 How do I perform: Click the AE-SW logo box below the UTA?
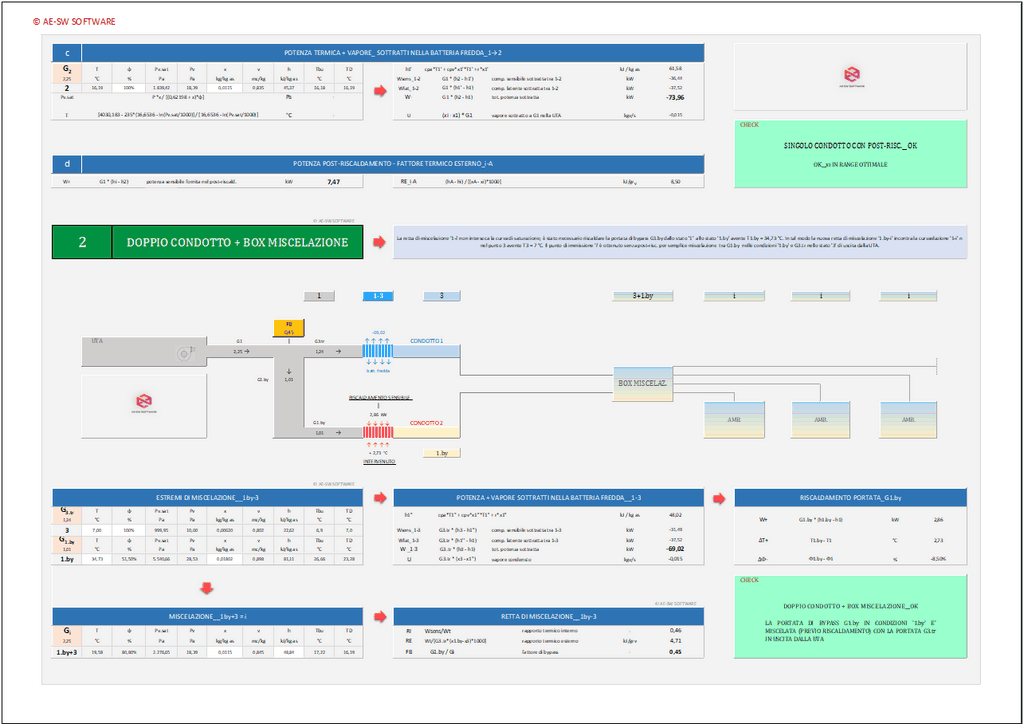(x=145, y=401)
